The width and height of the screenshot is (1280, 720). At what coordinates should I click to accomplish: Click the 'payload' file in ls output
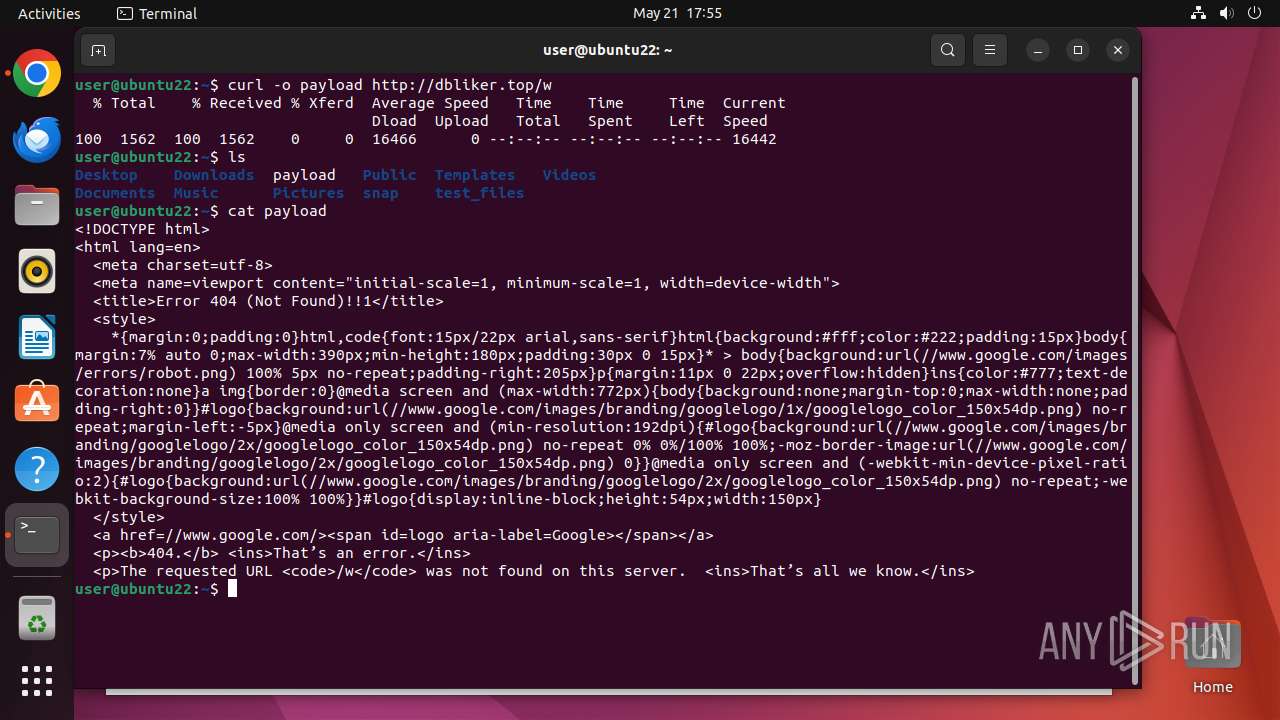click(x=304, y=175)
